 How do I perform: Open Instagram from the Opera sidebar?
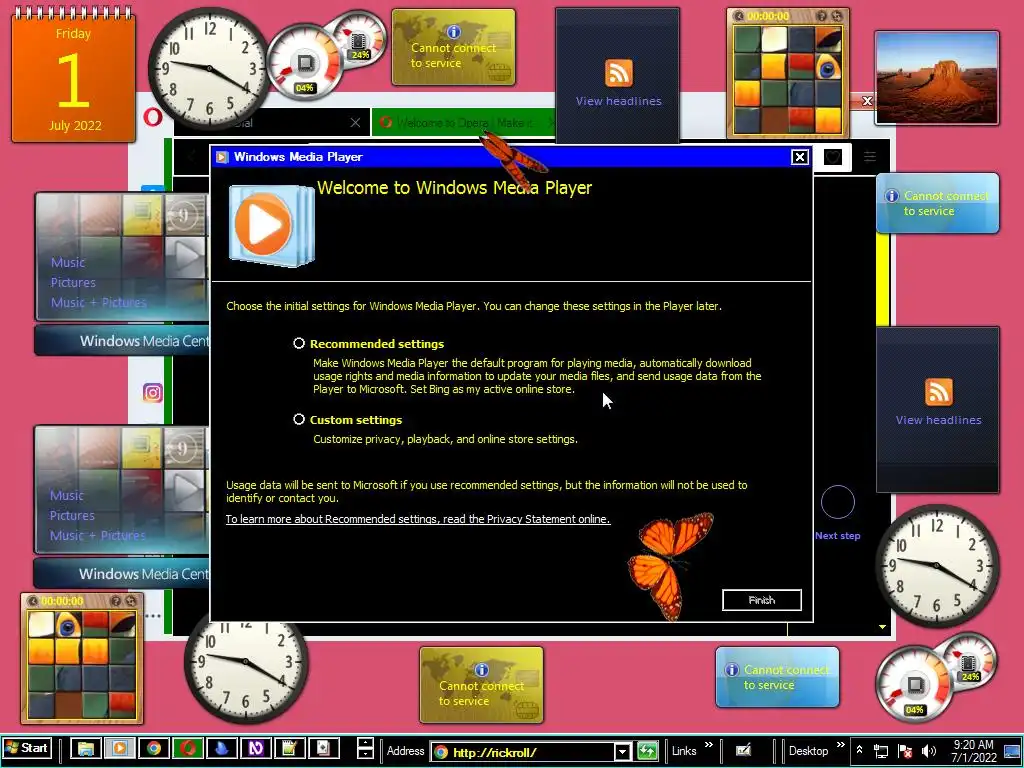click(153, 392)
